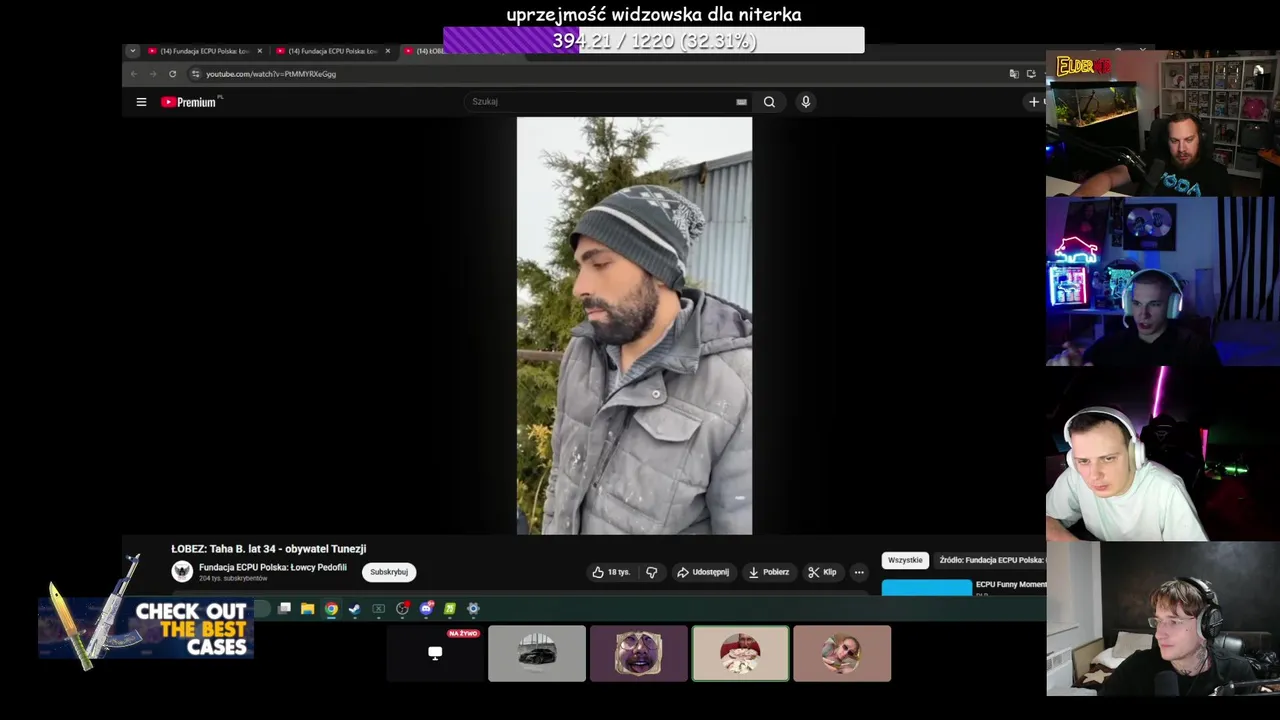Open green app icon on taskbar
The height and width of the screenshot is (720, 1280).
(450, 608)
